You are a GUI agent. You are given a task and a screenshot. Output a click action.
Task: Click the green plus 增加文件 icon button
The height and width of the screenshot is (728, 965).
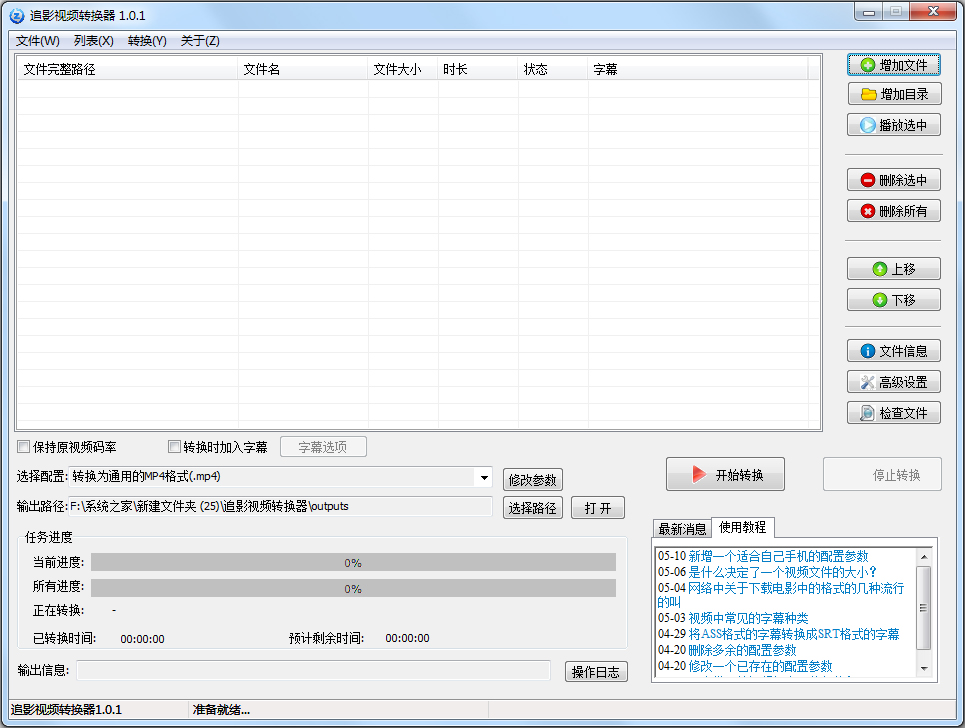coord(894,65)
